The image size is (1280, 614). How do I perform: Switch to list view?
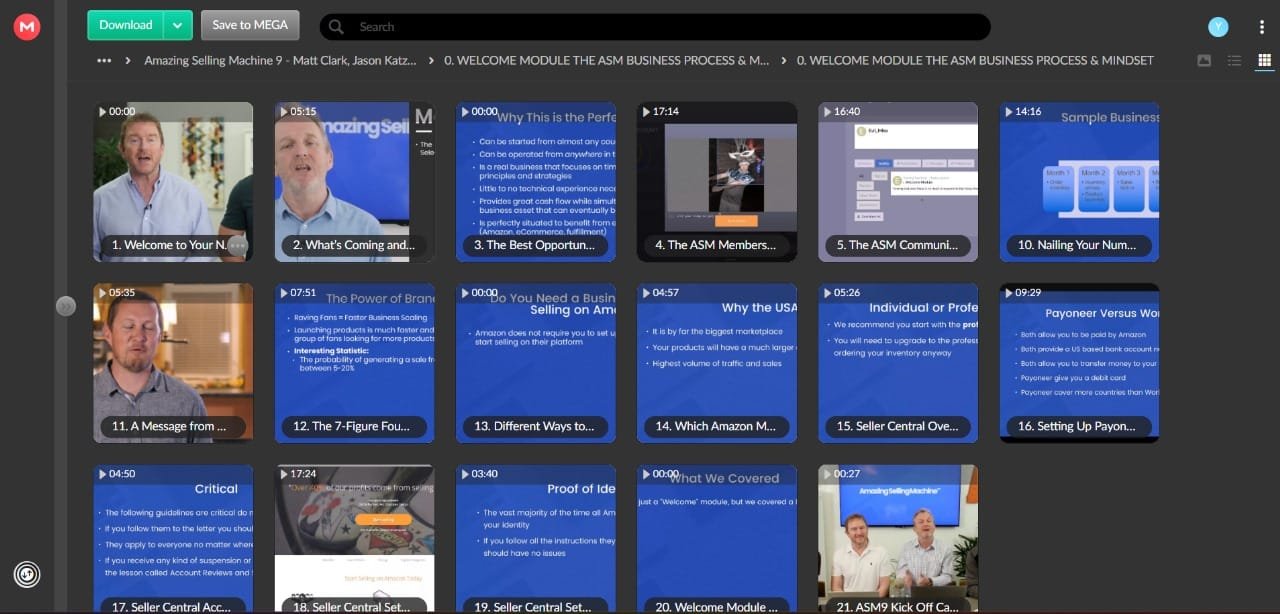pyautogui.click(x=1235, y=61)
